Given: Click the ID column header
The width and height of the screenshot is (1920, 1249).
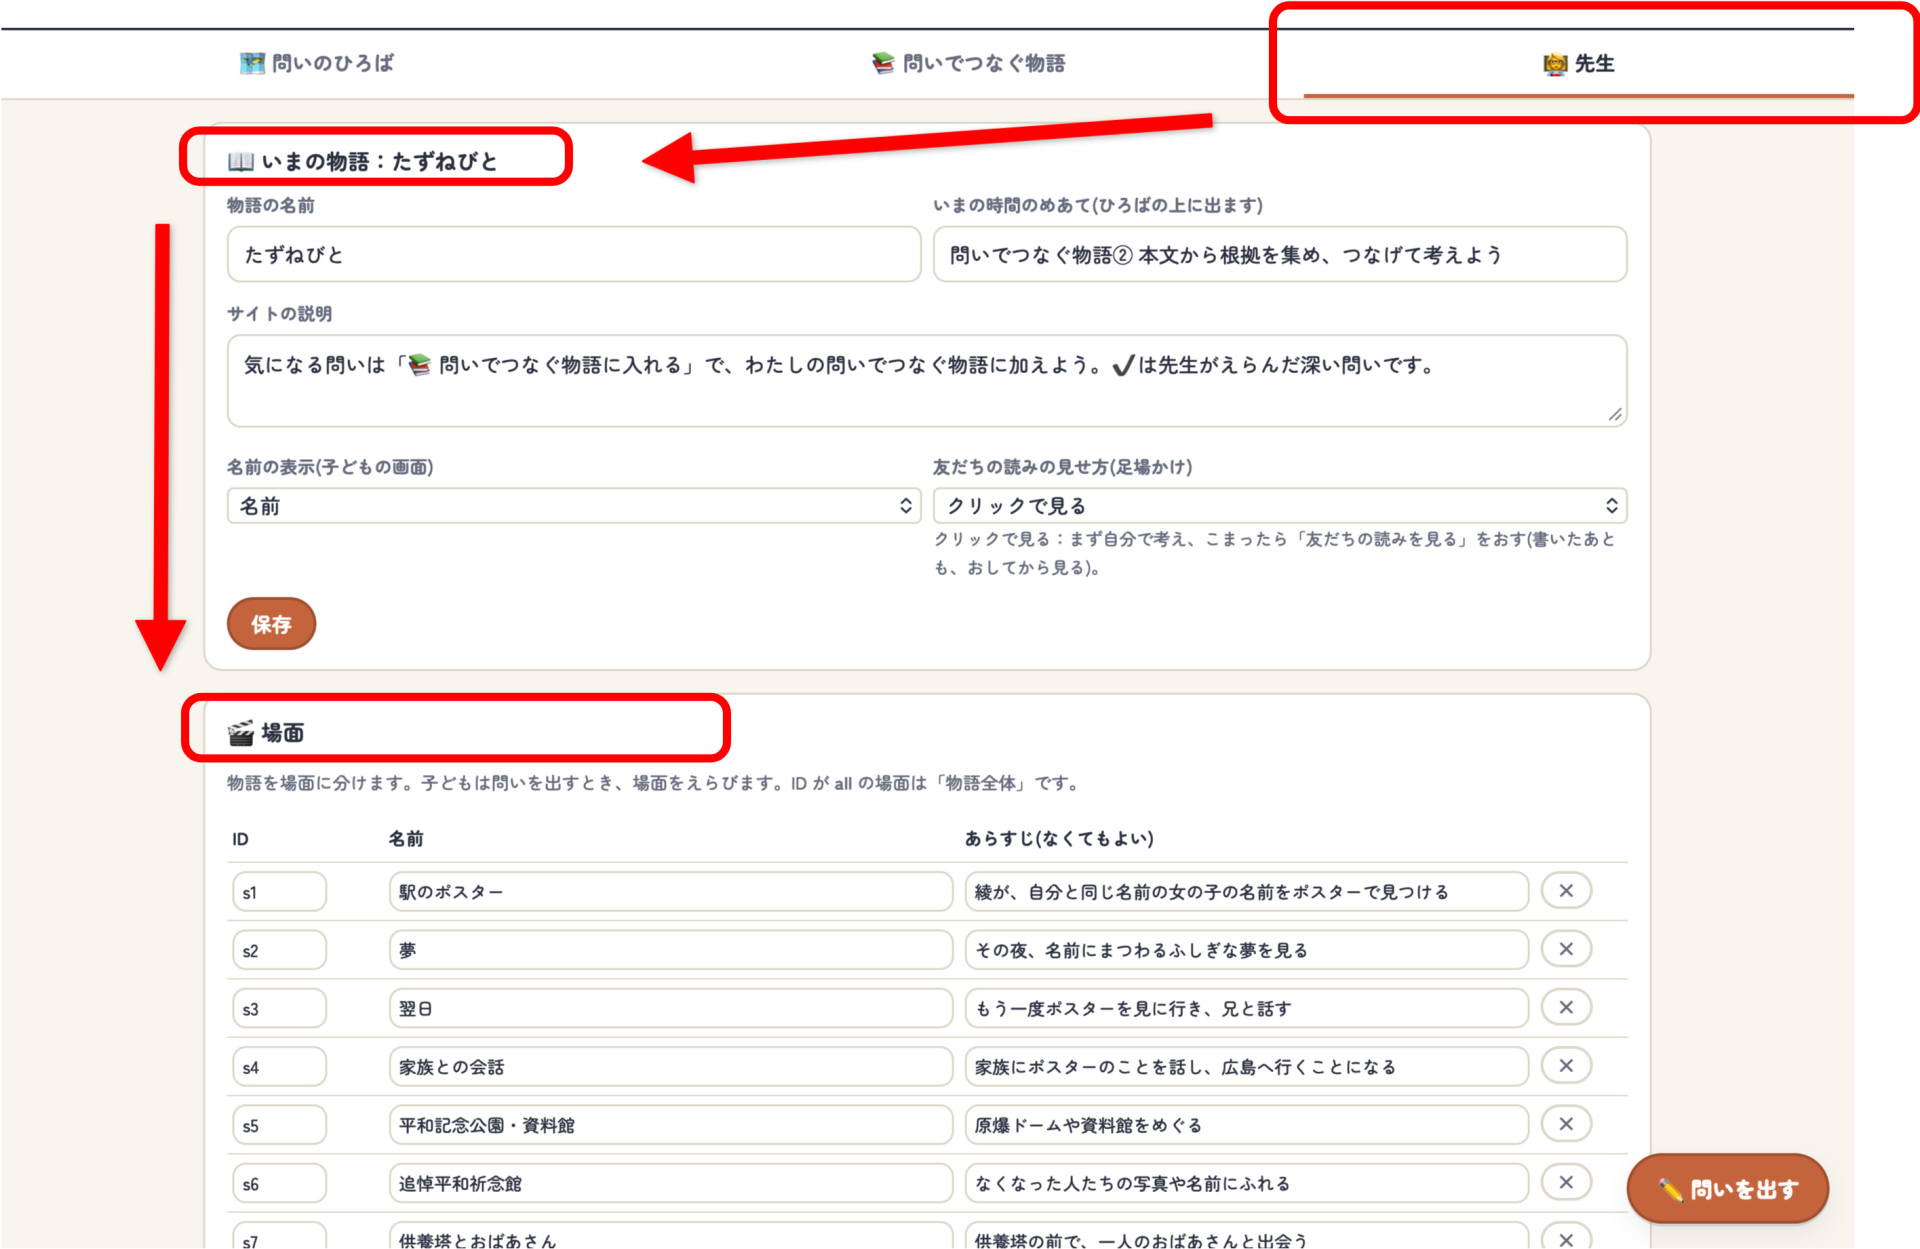Looking at the screenshot, I should coord(240,839).
